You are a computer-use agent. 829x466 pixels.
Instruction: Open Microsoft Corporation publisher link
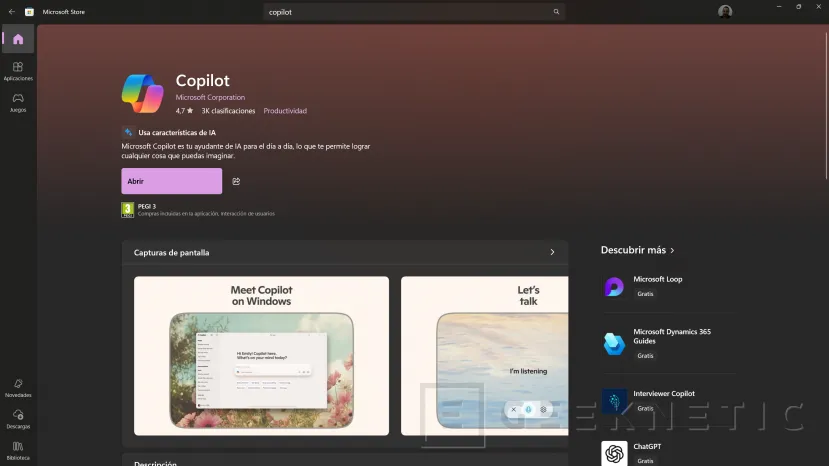pos(210,97)
